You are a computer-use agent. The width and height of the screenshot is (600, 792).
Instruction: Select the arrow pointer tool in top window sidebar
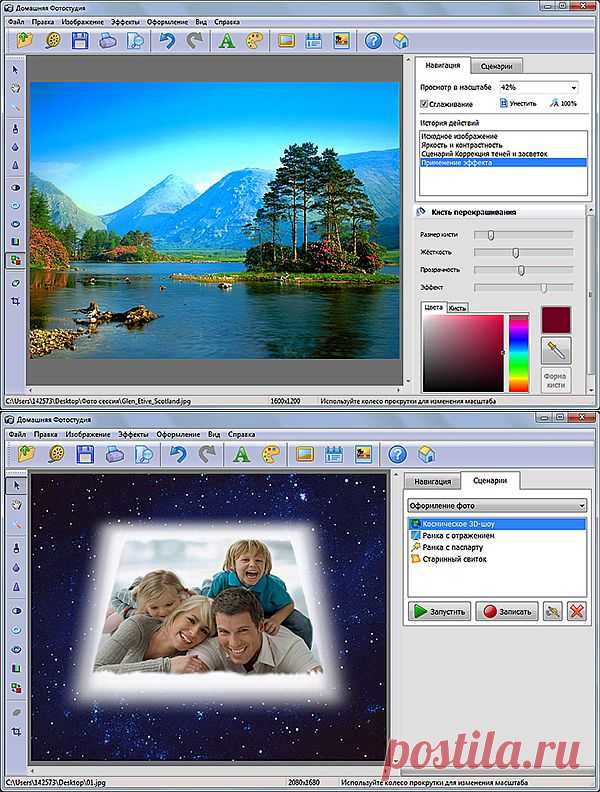(x=16, y=69)
